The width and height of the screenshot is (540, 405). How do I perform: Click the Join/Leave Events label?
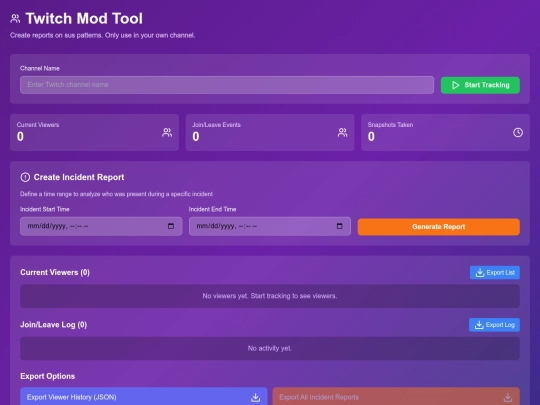216,125
